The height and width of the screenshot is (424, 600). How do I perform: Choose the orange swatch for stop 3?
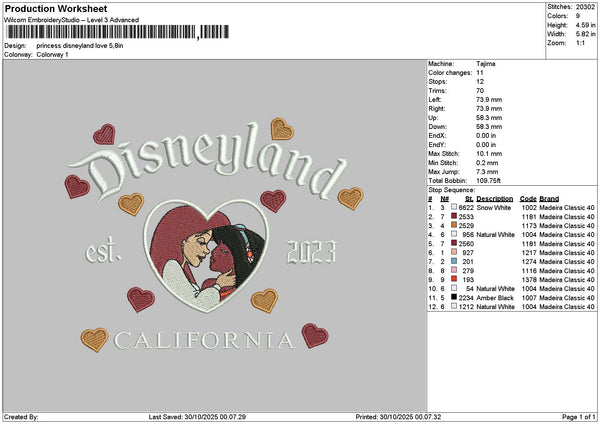pos(454,225)
